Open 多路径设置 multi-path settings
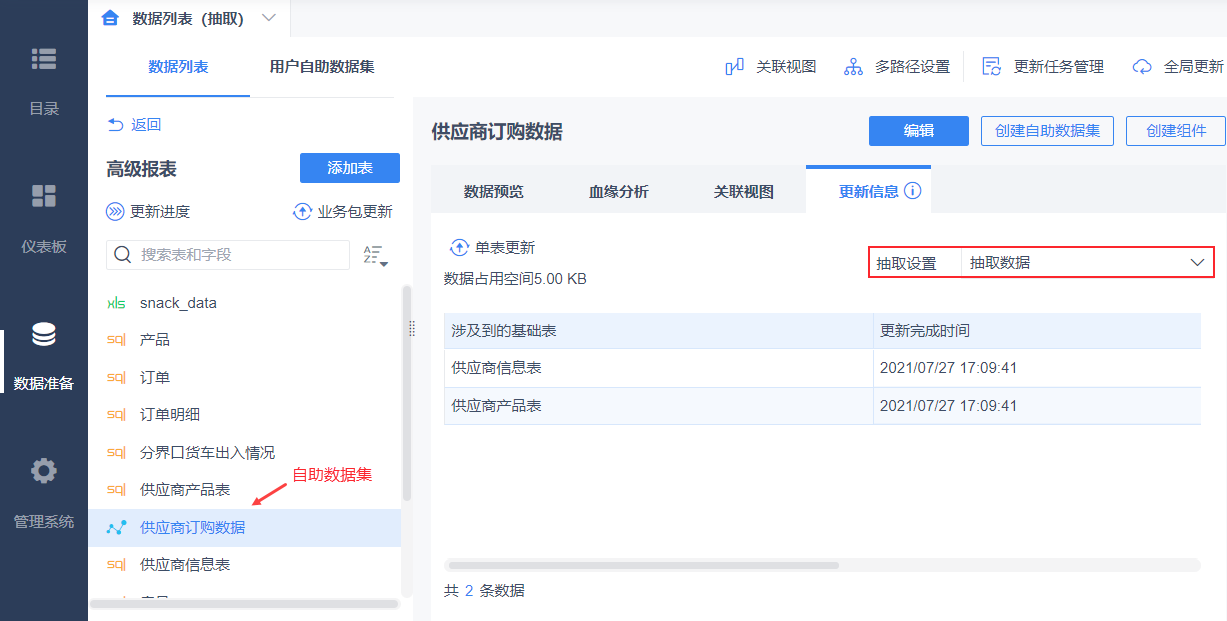Image resolution: width=1227 pixels, height=621 pixels. coord(853,67)
